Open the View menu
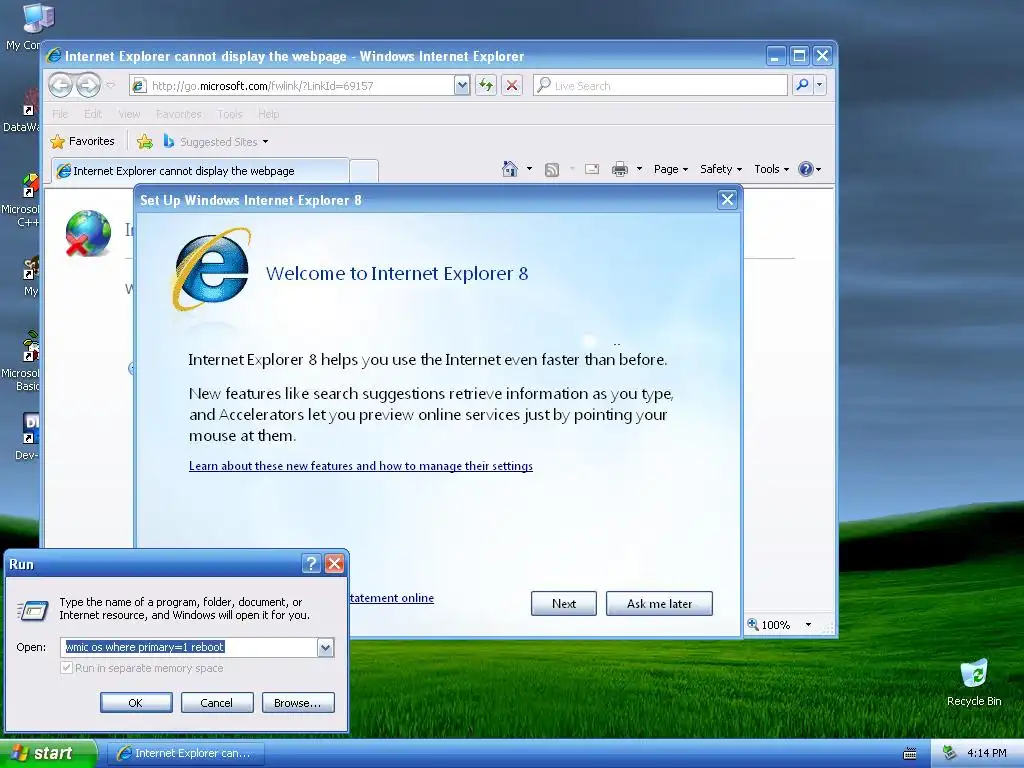The image size is (1024, 768). coord(129,114)
